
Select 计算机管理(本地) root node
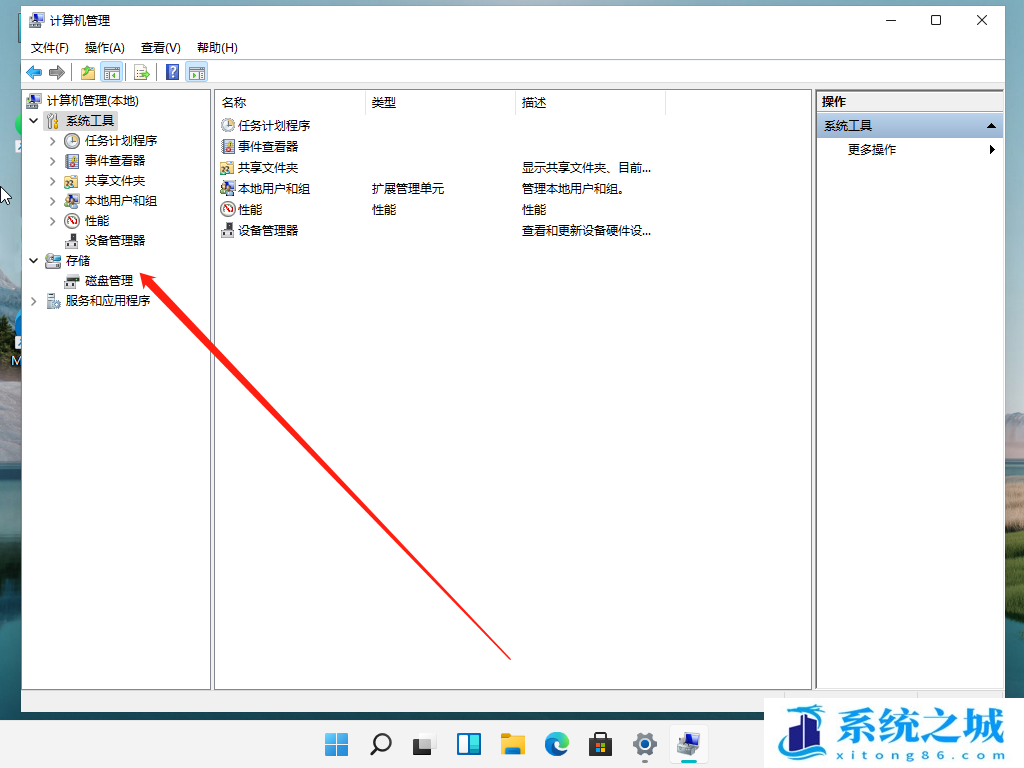click(93, 101)
